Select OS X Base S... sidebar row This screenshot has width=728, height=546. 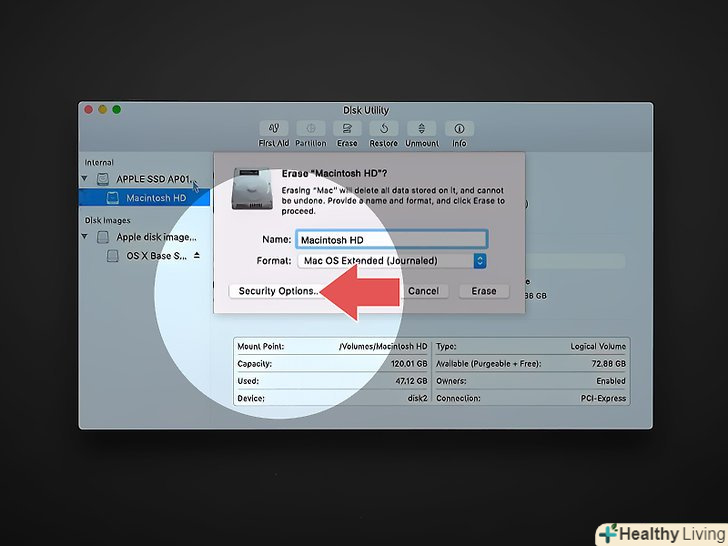[144, 256]
